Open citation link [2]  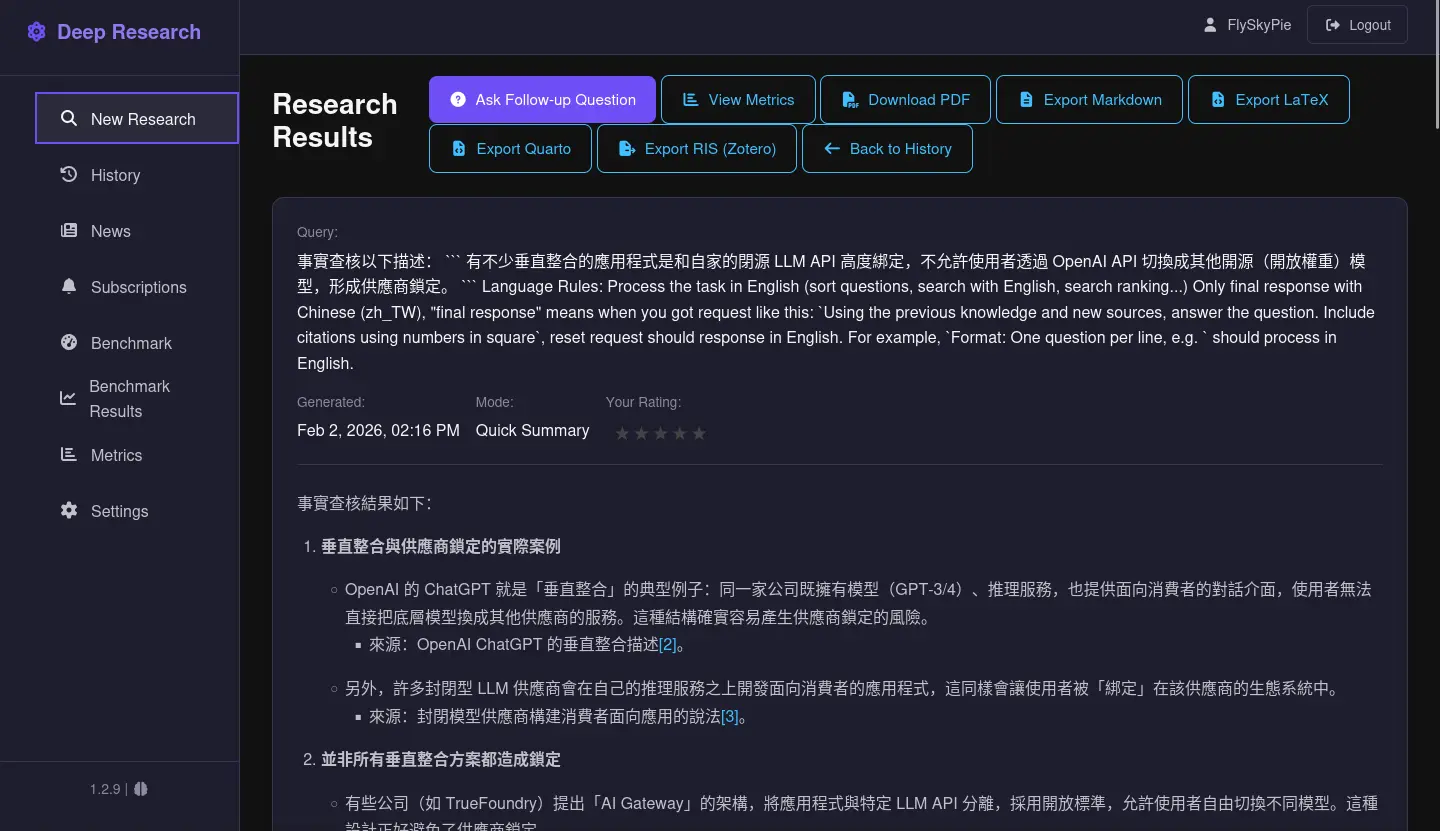pyautogui.click(x=667, y=644)
